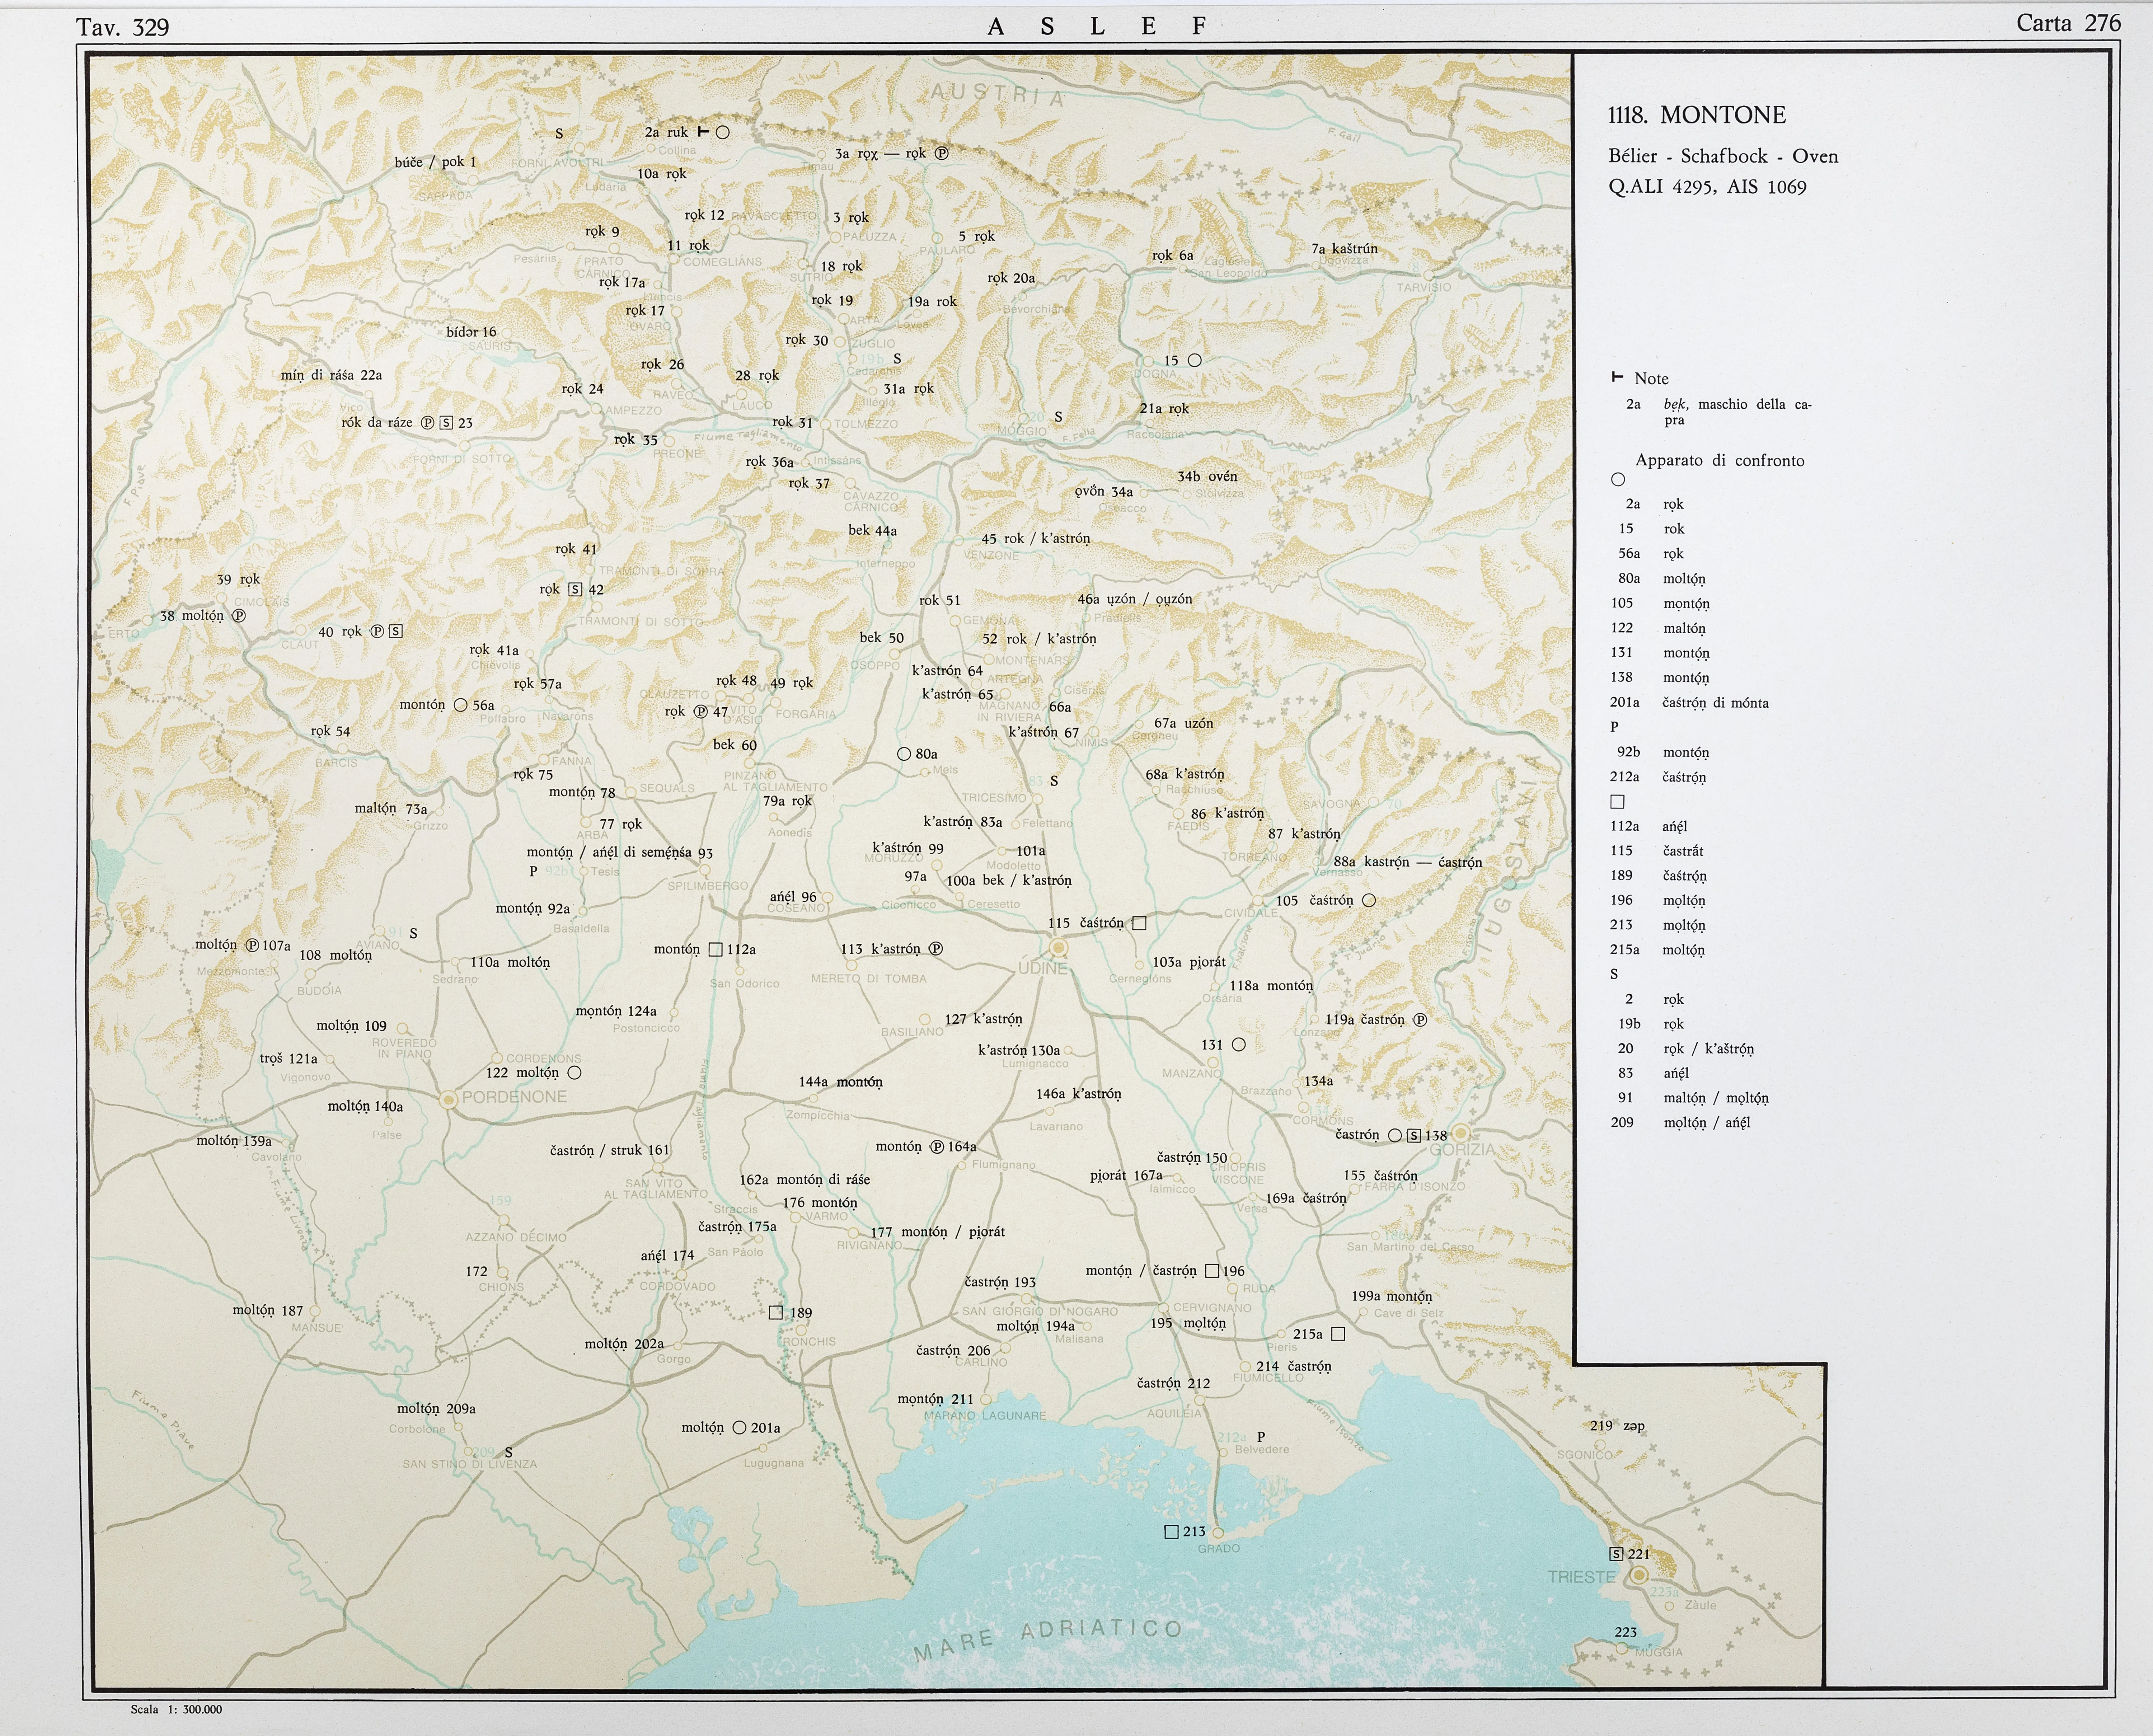Click the square symbol beside 213 Grado
Image resolution: width=2153 pixels, height=1736 pixels.
[x=1172, y=1531]
